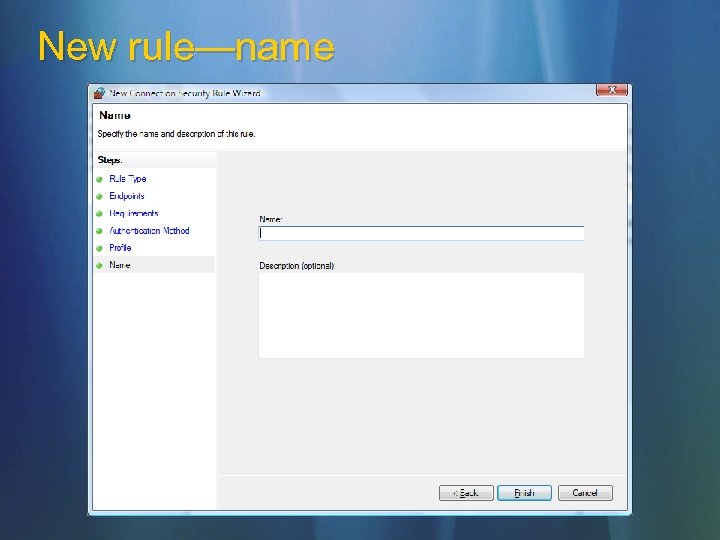Click the green bullet beside Profile
The height and width of the screenshot is (540, 720).
coord(99,248)
